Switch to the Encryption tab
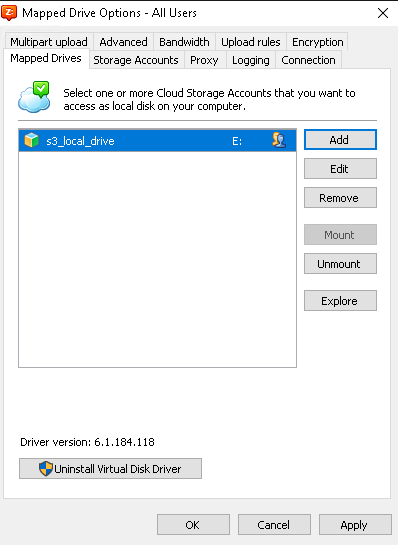This screenshot has width=398, height=545. pyautogui.click(x=317, y=42)
